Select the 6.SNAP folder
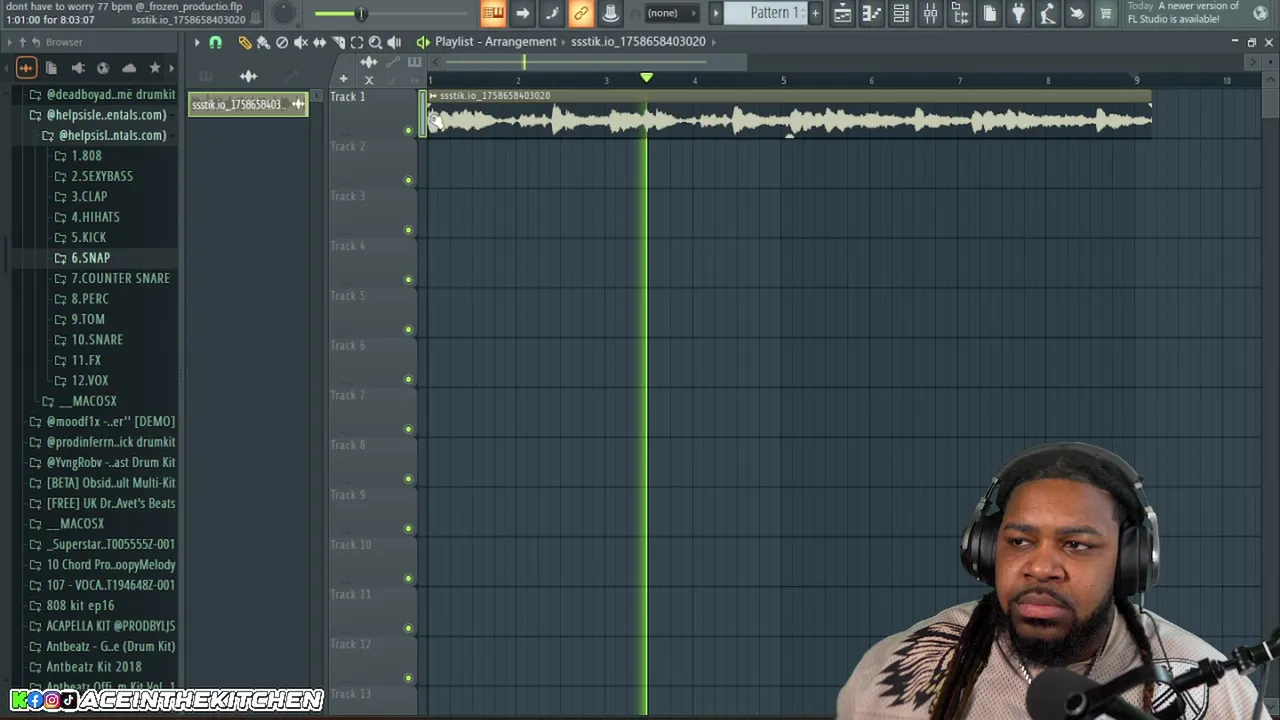Image resolution: width=1280 pixels, height=720 pixels. (82, 258)
